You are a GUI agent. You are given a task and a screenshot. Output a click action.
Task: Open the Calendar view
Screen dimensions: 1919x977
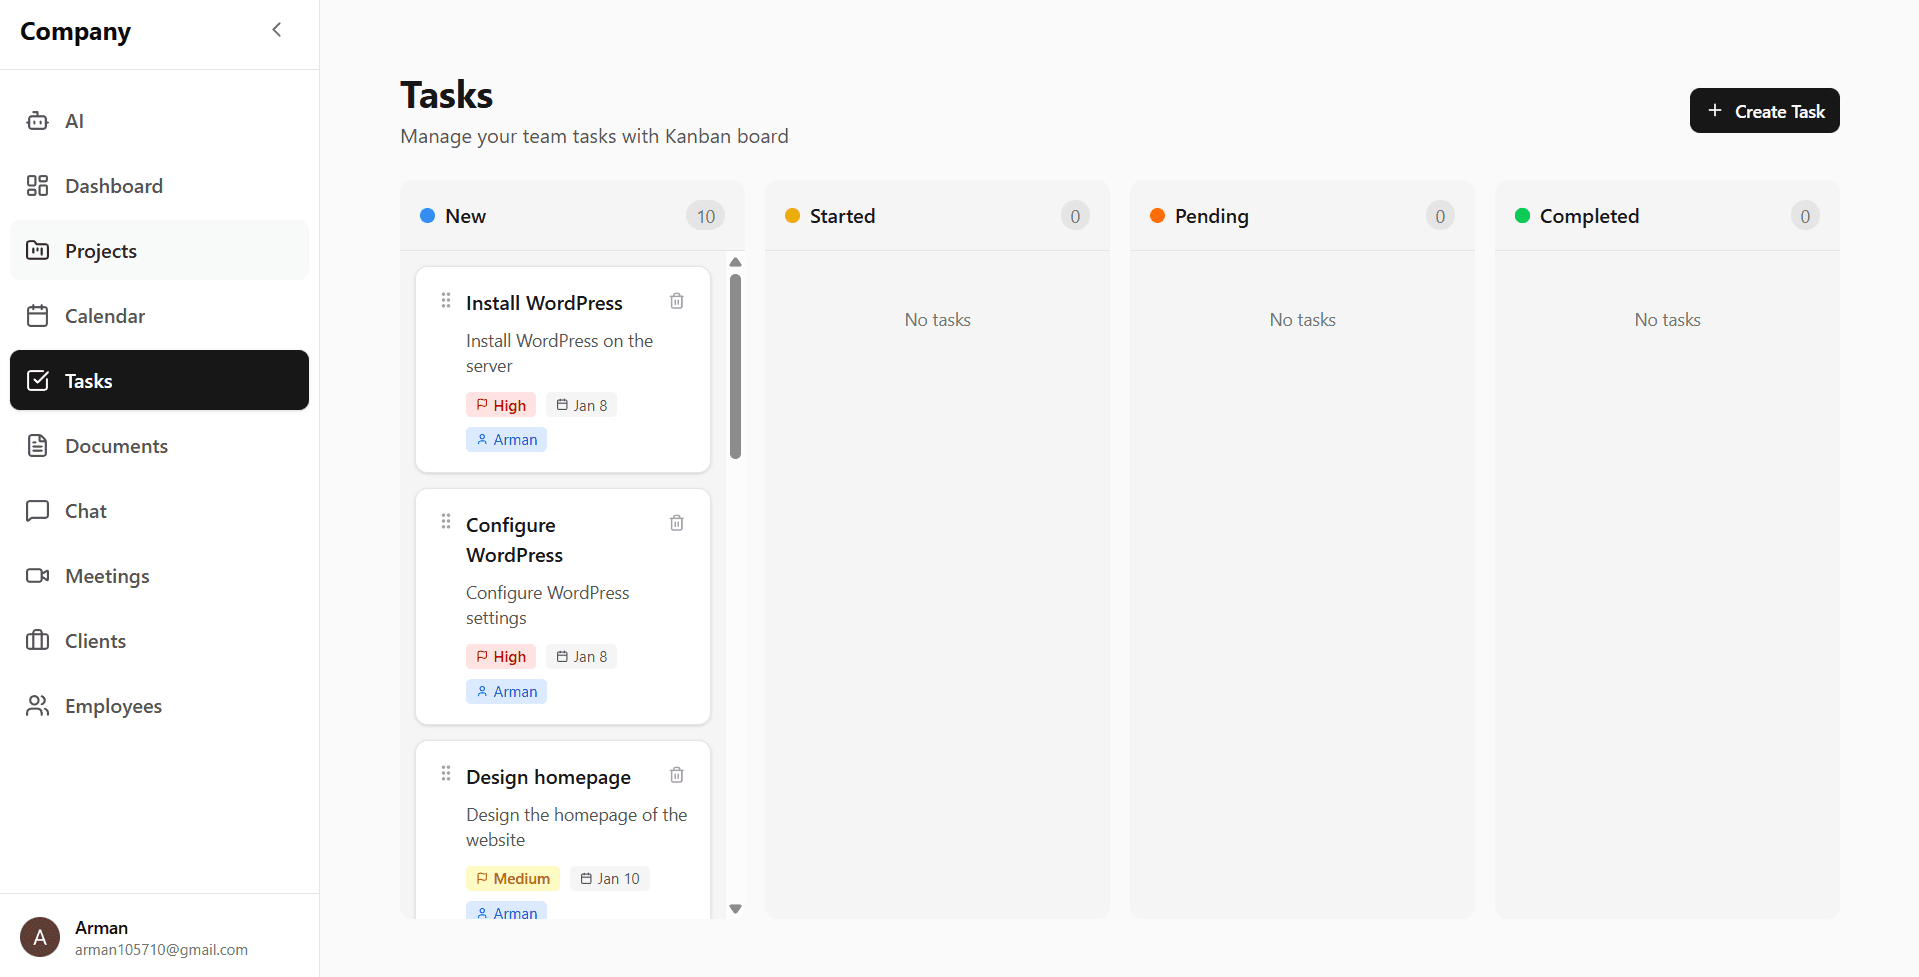[103, 315]
